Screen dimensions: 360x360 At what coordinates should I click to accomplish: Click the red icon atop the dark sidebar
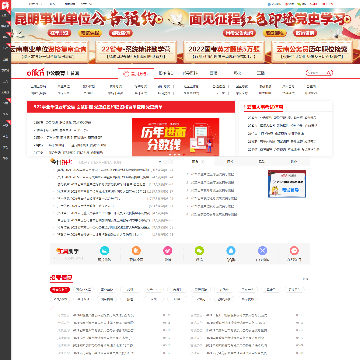pyautogui.click(x=5, y=5)
